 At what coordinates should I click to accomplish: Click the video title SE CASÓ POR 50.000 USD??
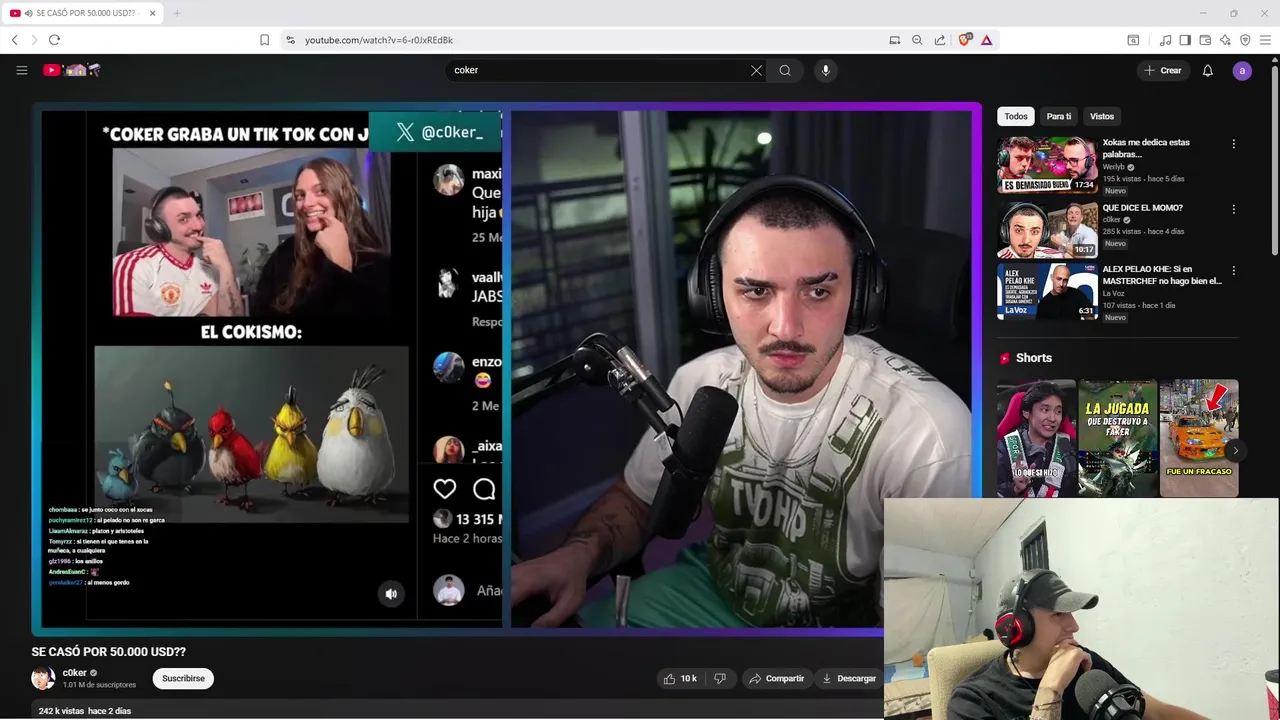(x=109, y=652)
